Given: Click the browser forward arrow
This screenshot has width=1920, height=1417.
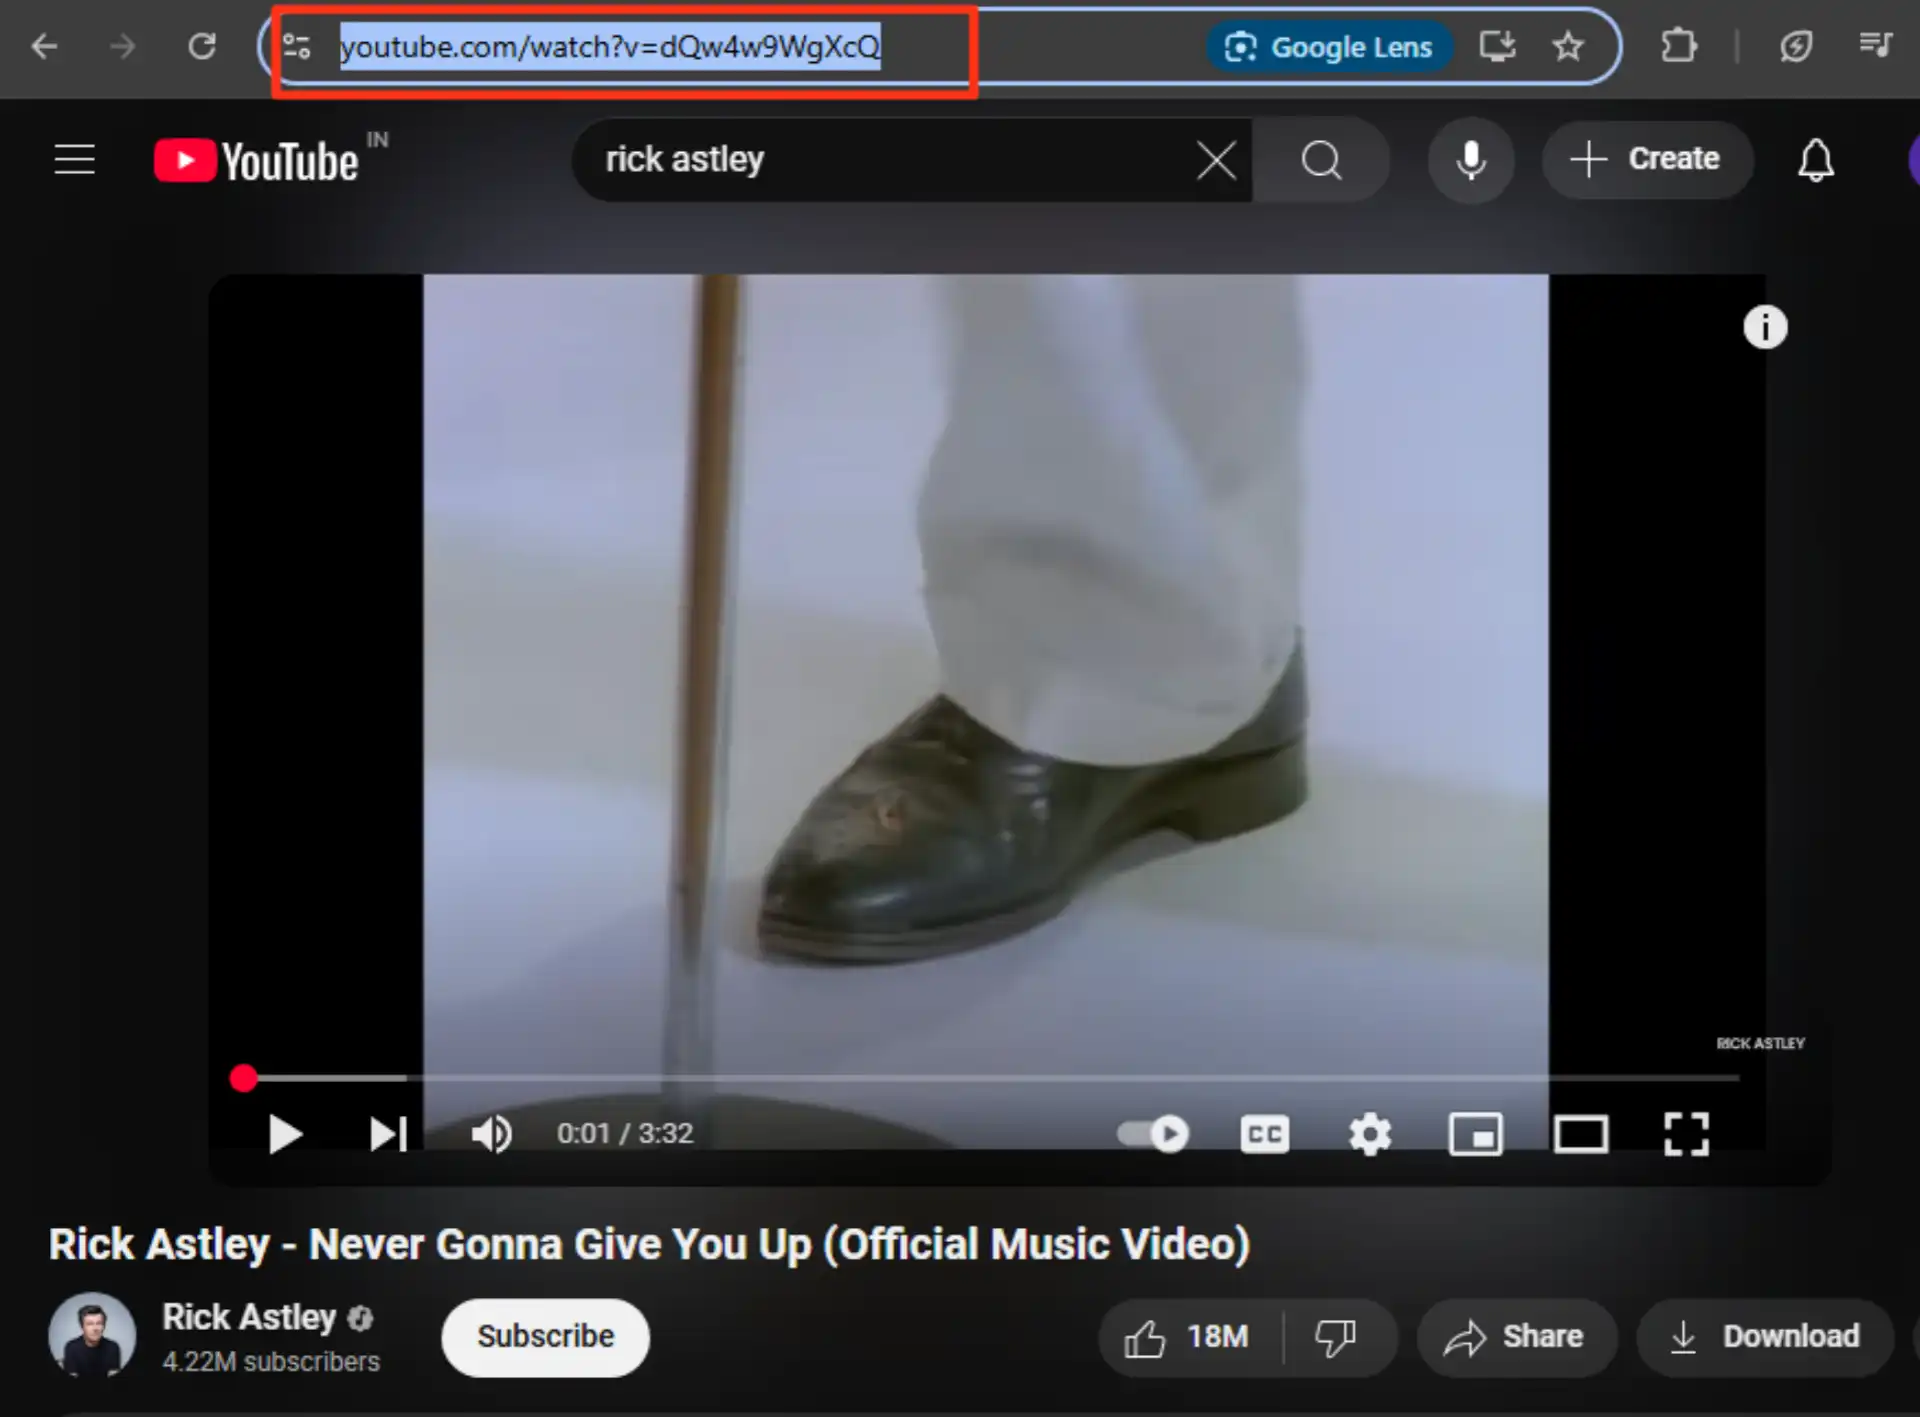Looking at the screenshot, I should [x=122, y=46].
